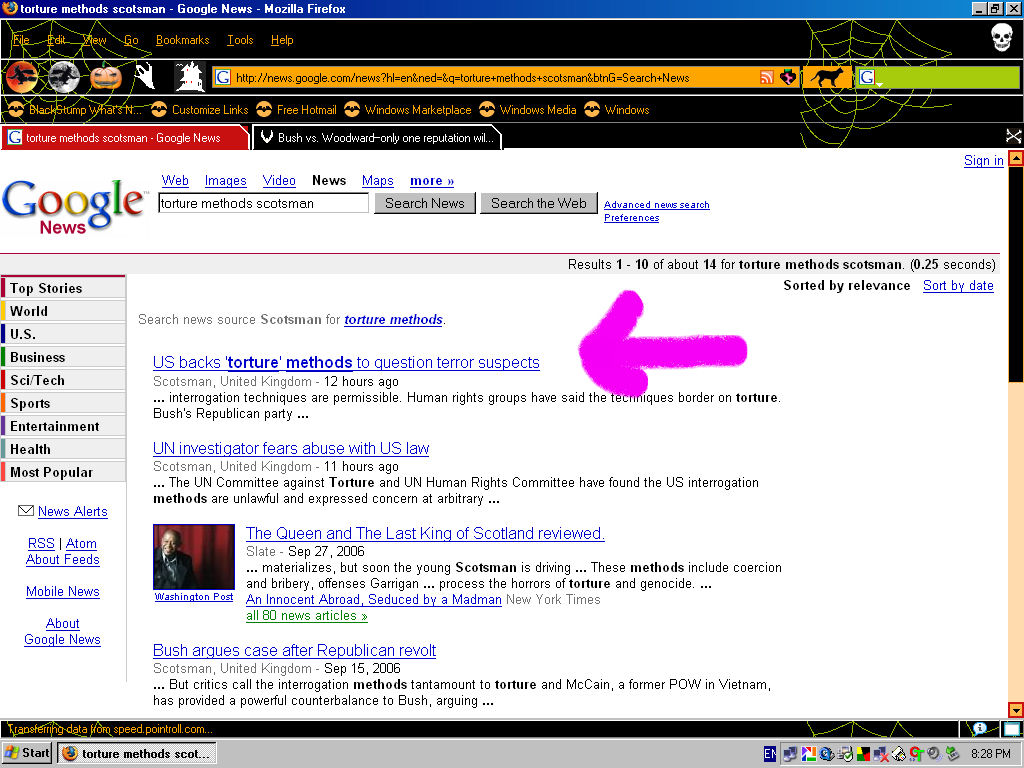
Task: Click the heart icon in address bar
Action: point(788,78)
